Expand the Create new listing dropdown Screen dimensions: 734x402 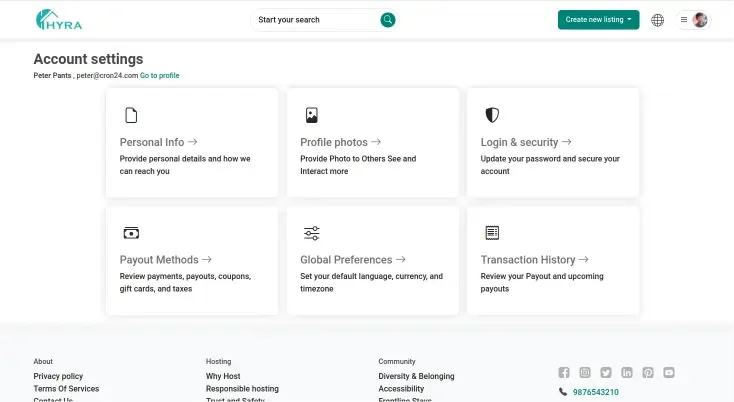click(x=598, y=20)
